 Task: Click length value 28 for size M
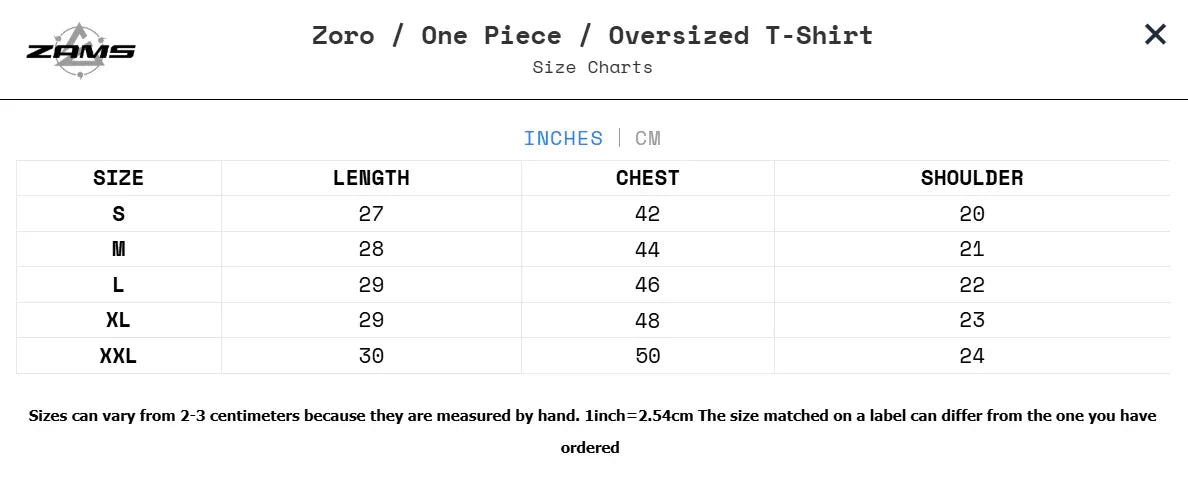[x=371, y=249]
